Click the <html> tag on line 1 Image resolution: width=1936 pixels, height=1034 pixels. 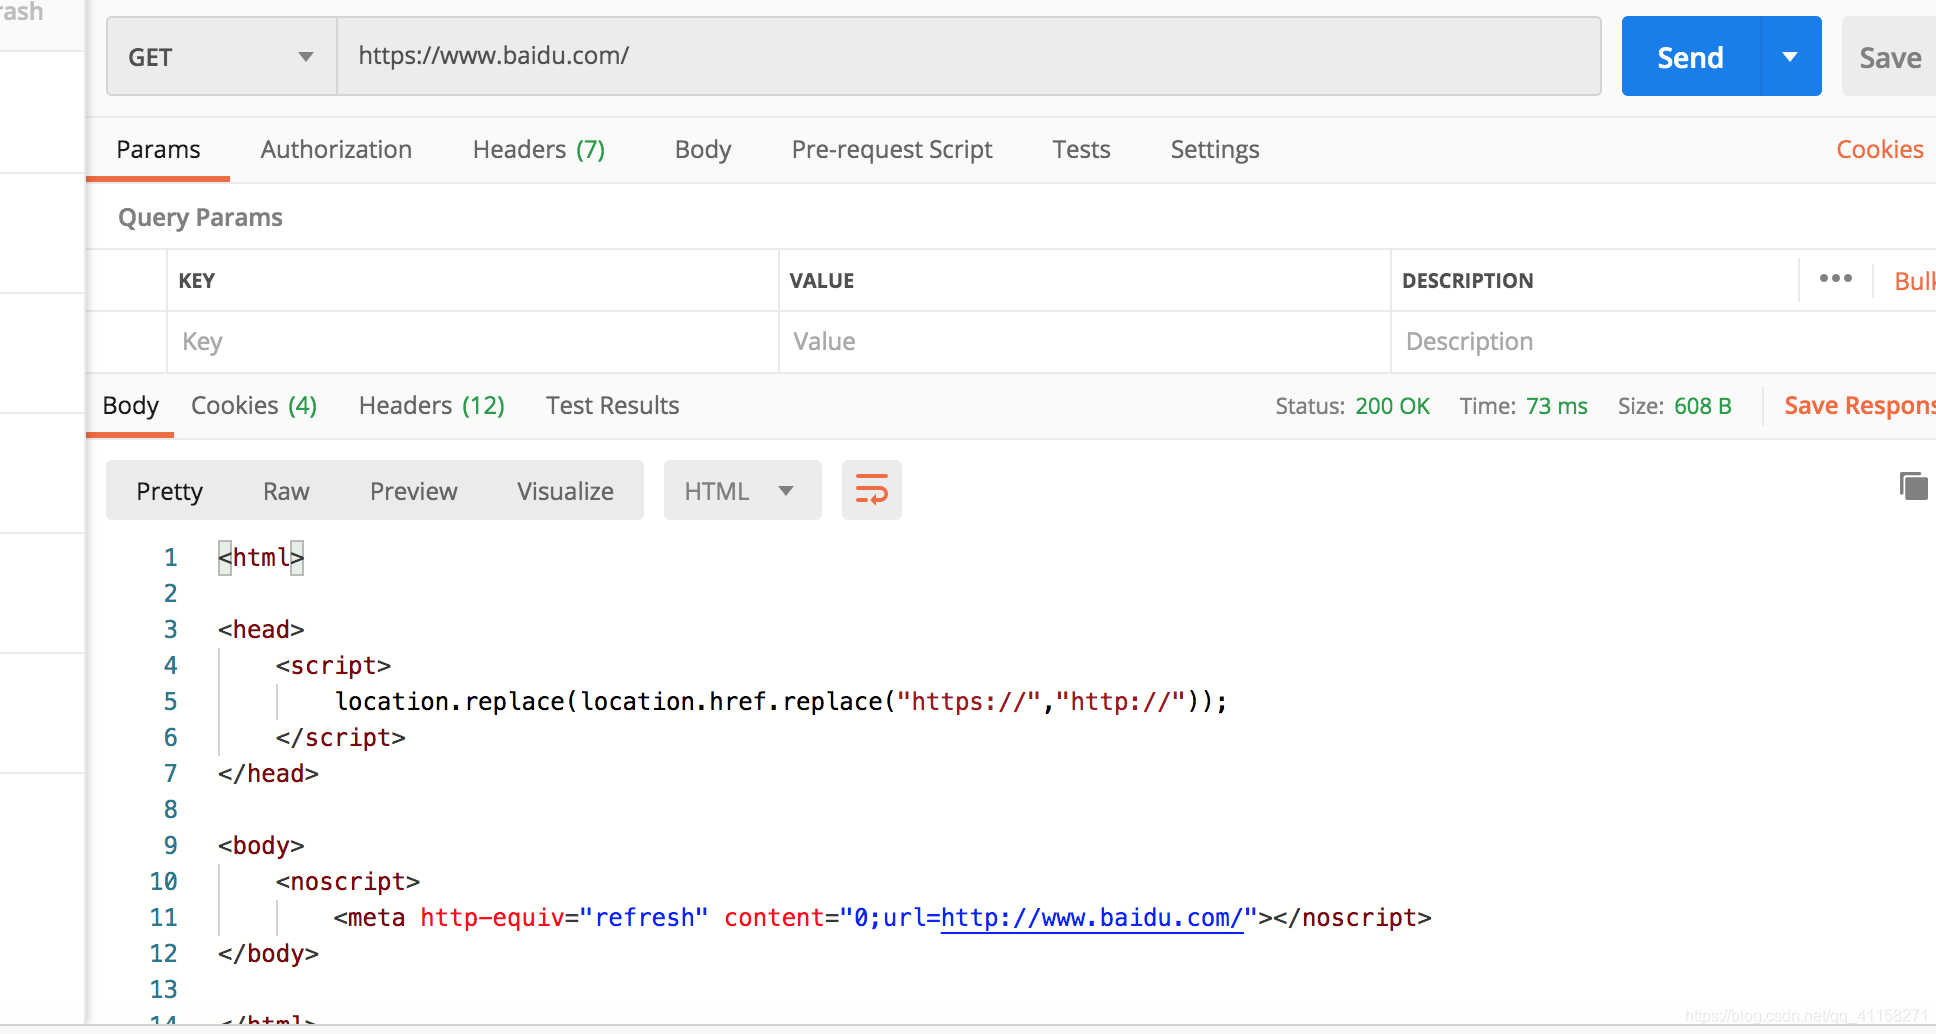tap(261, 557)
